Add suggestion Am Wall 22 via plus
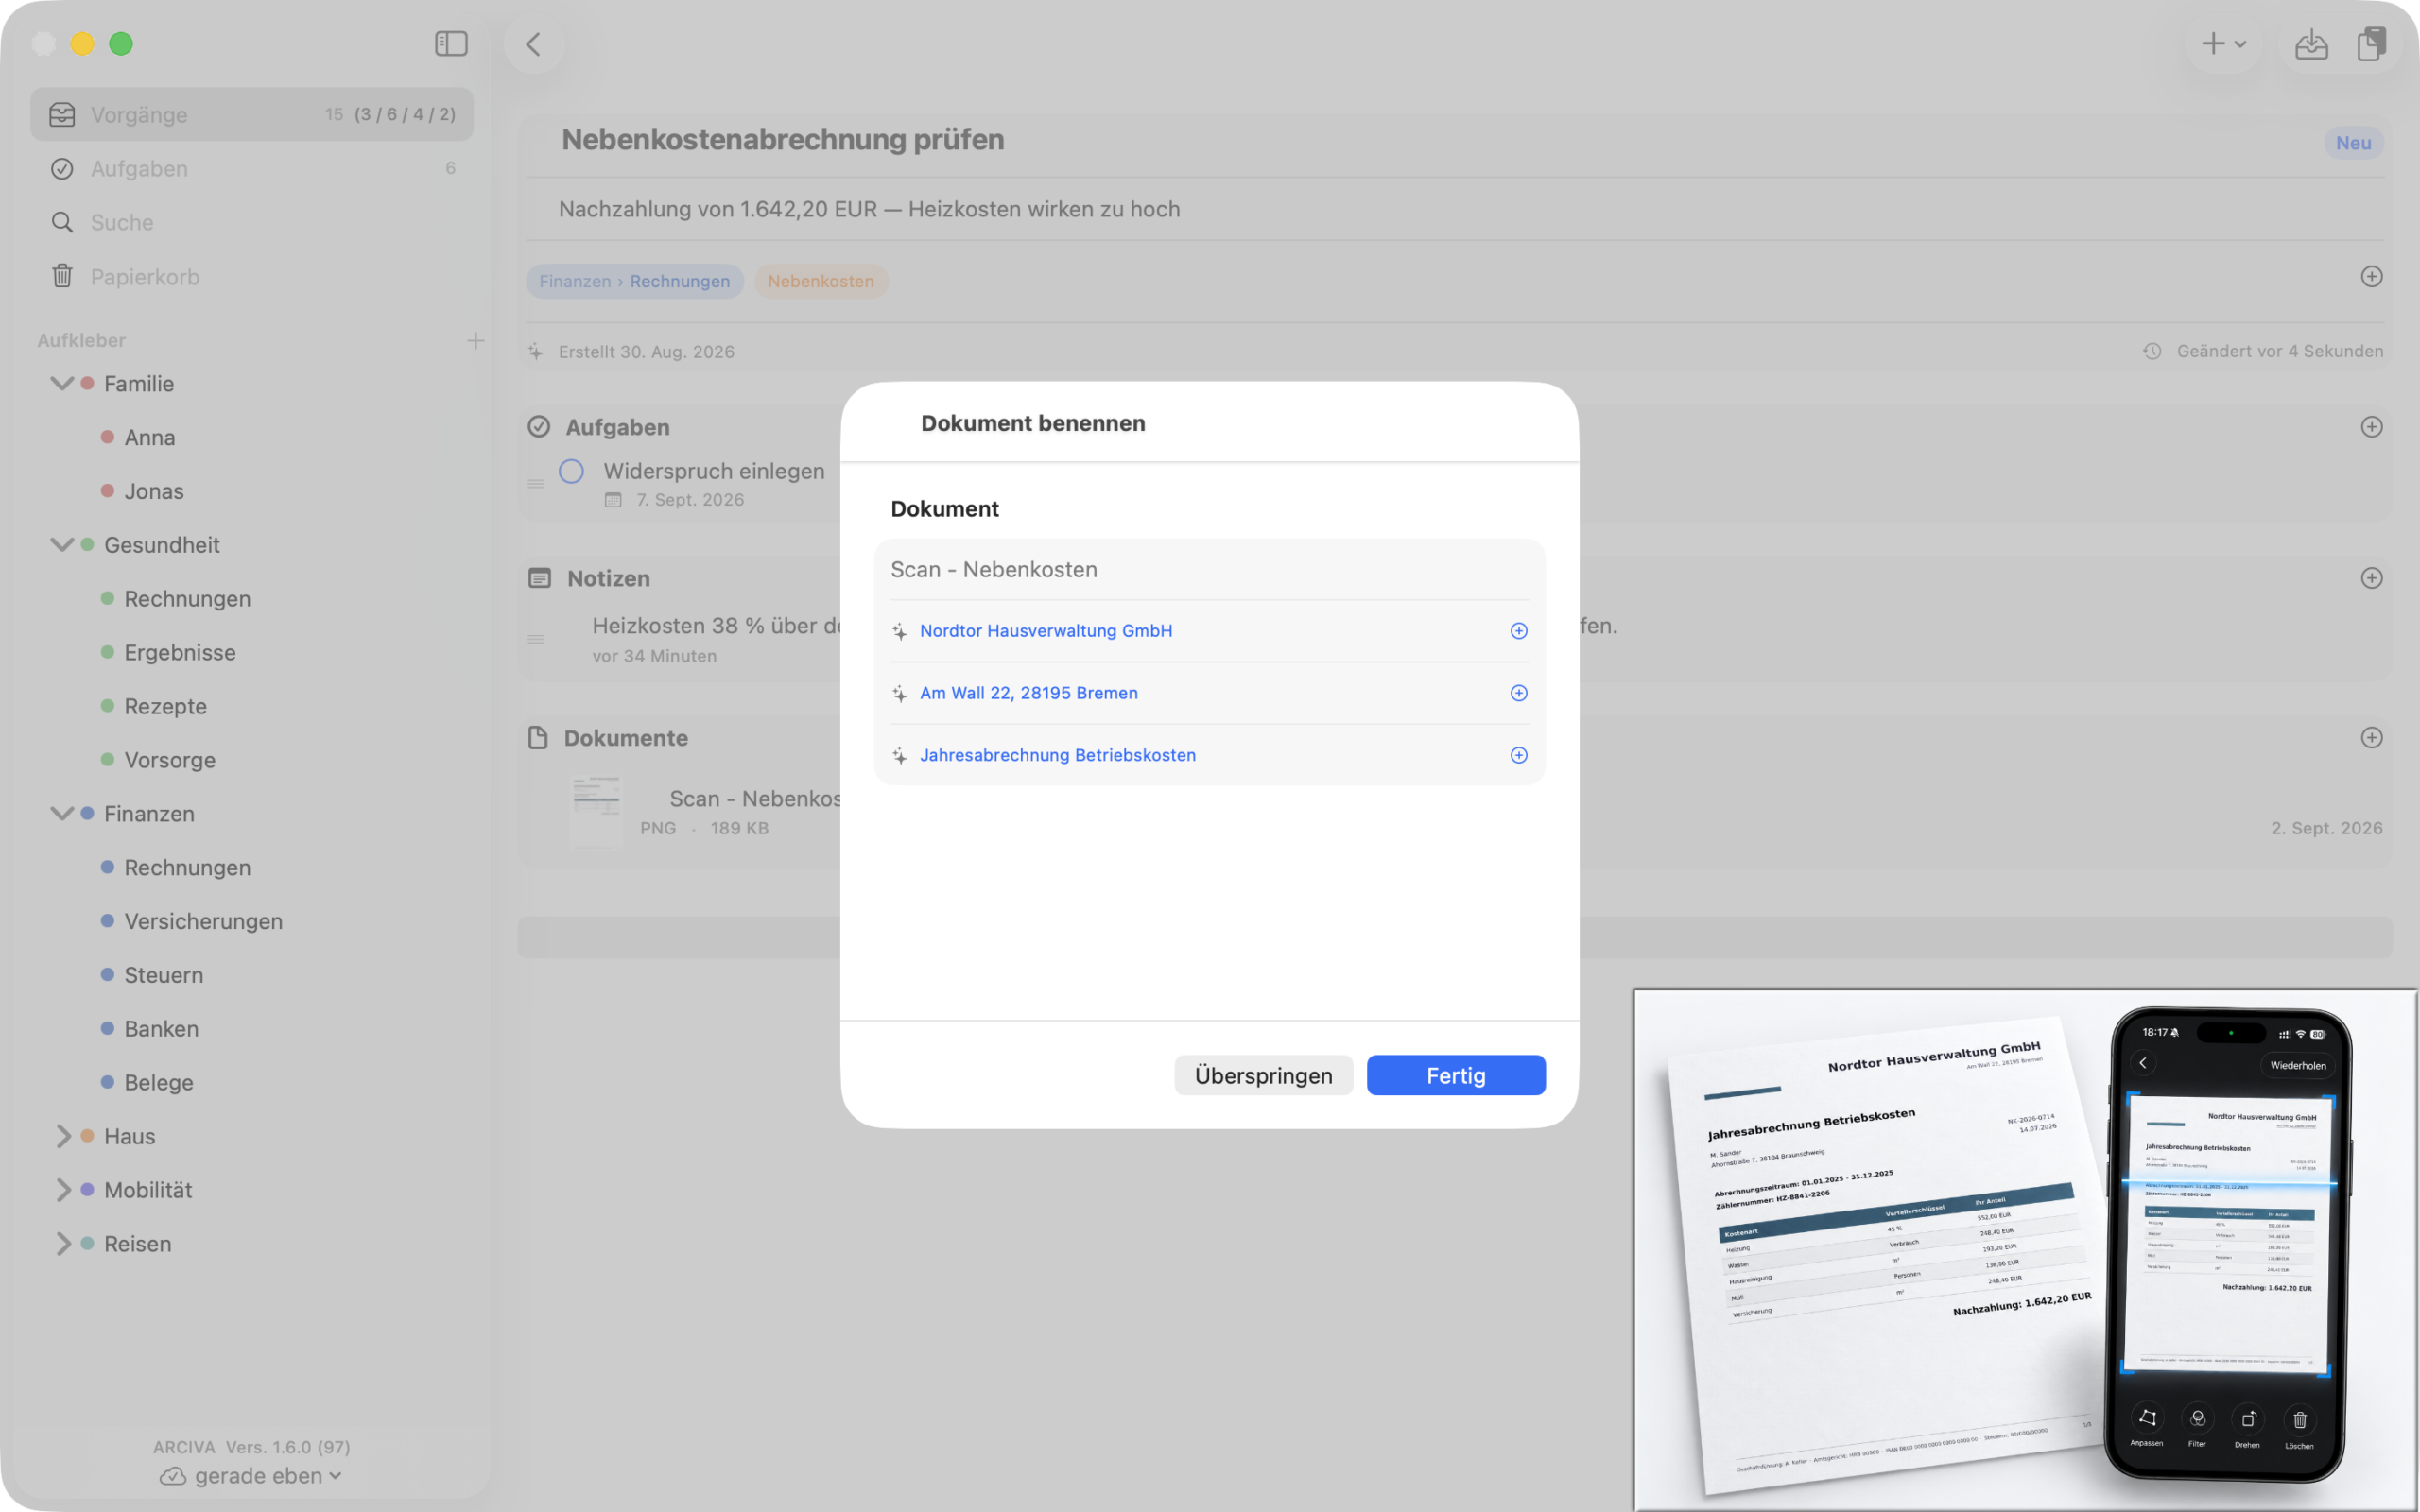This screenshot has width=2420, height=1512. (x=1518, y=693)
